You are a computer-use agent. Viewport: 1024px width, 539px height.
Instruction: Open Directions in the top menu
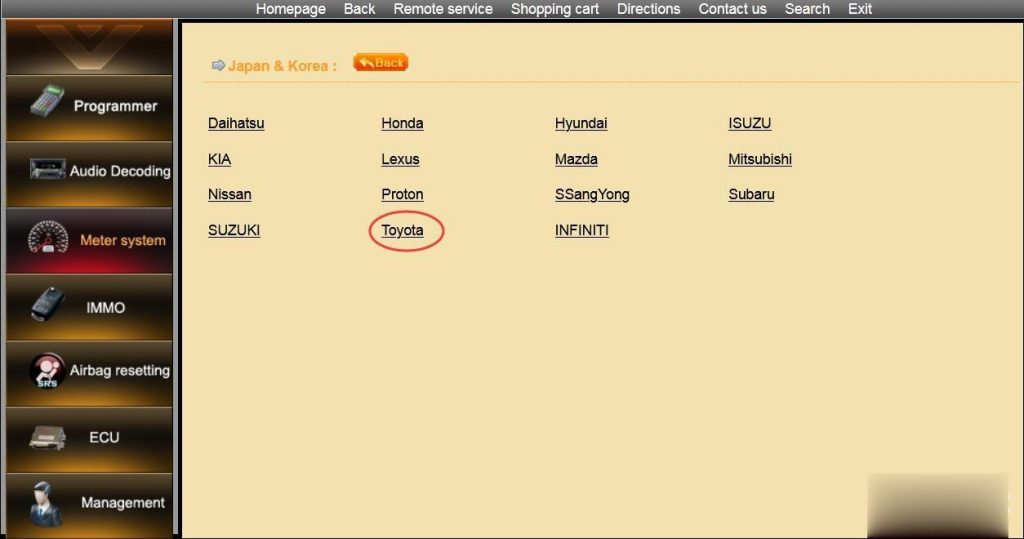pyautogui.click(x=648, y=9)
